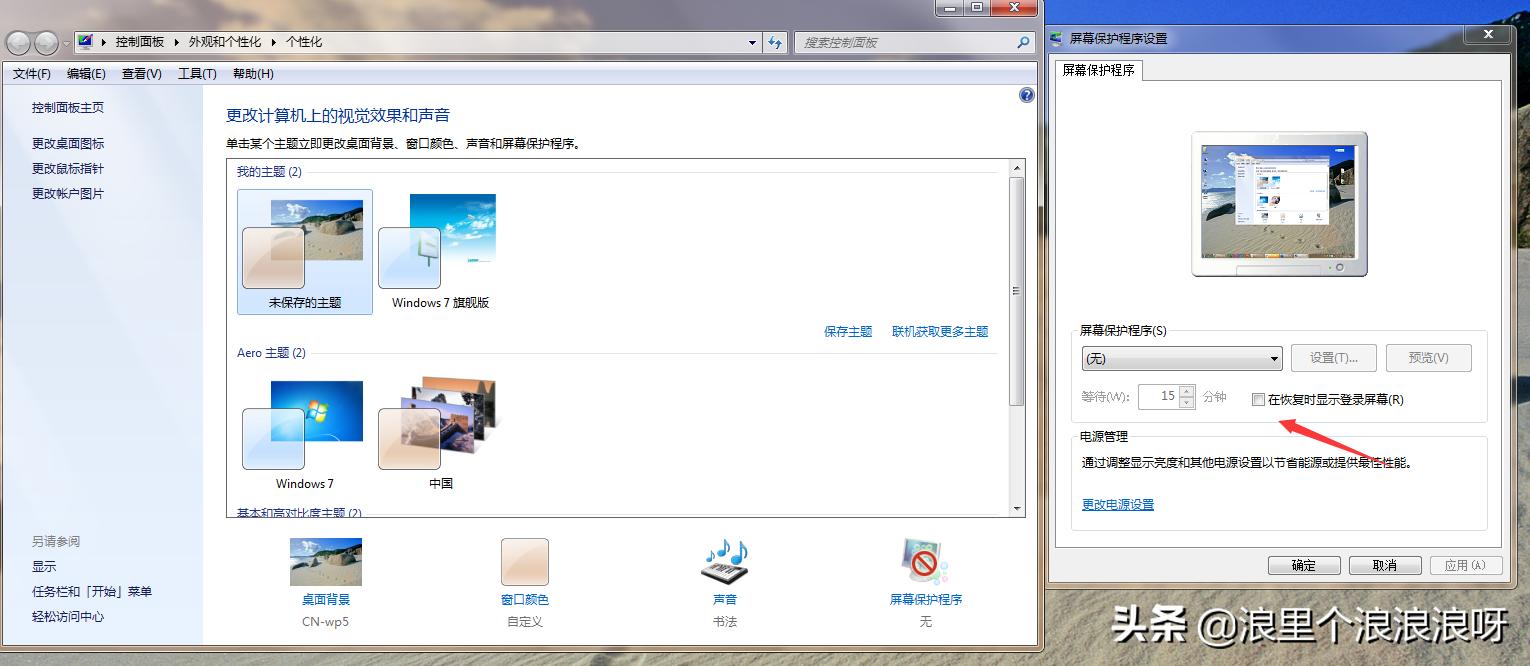Open the 查看(V) menu
The width and height of the screenshot is (1530, 666).
click(x=141, y=74)
